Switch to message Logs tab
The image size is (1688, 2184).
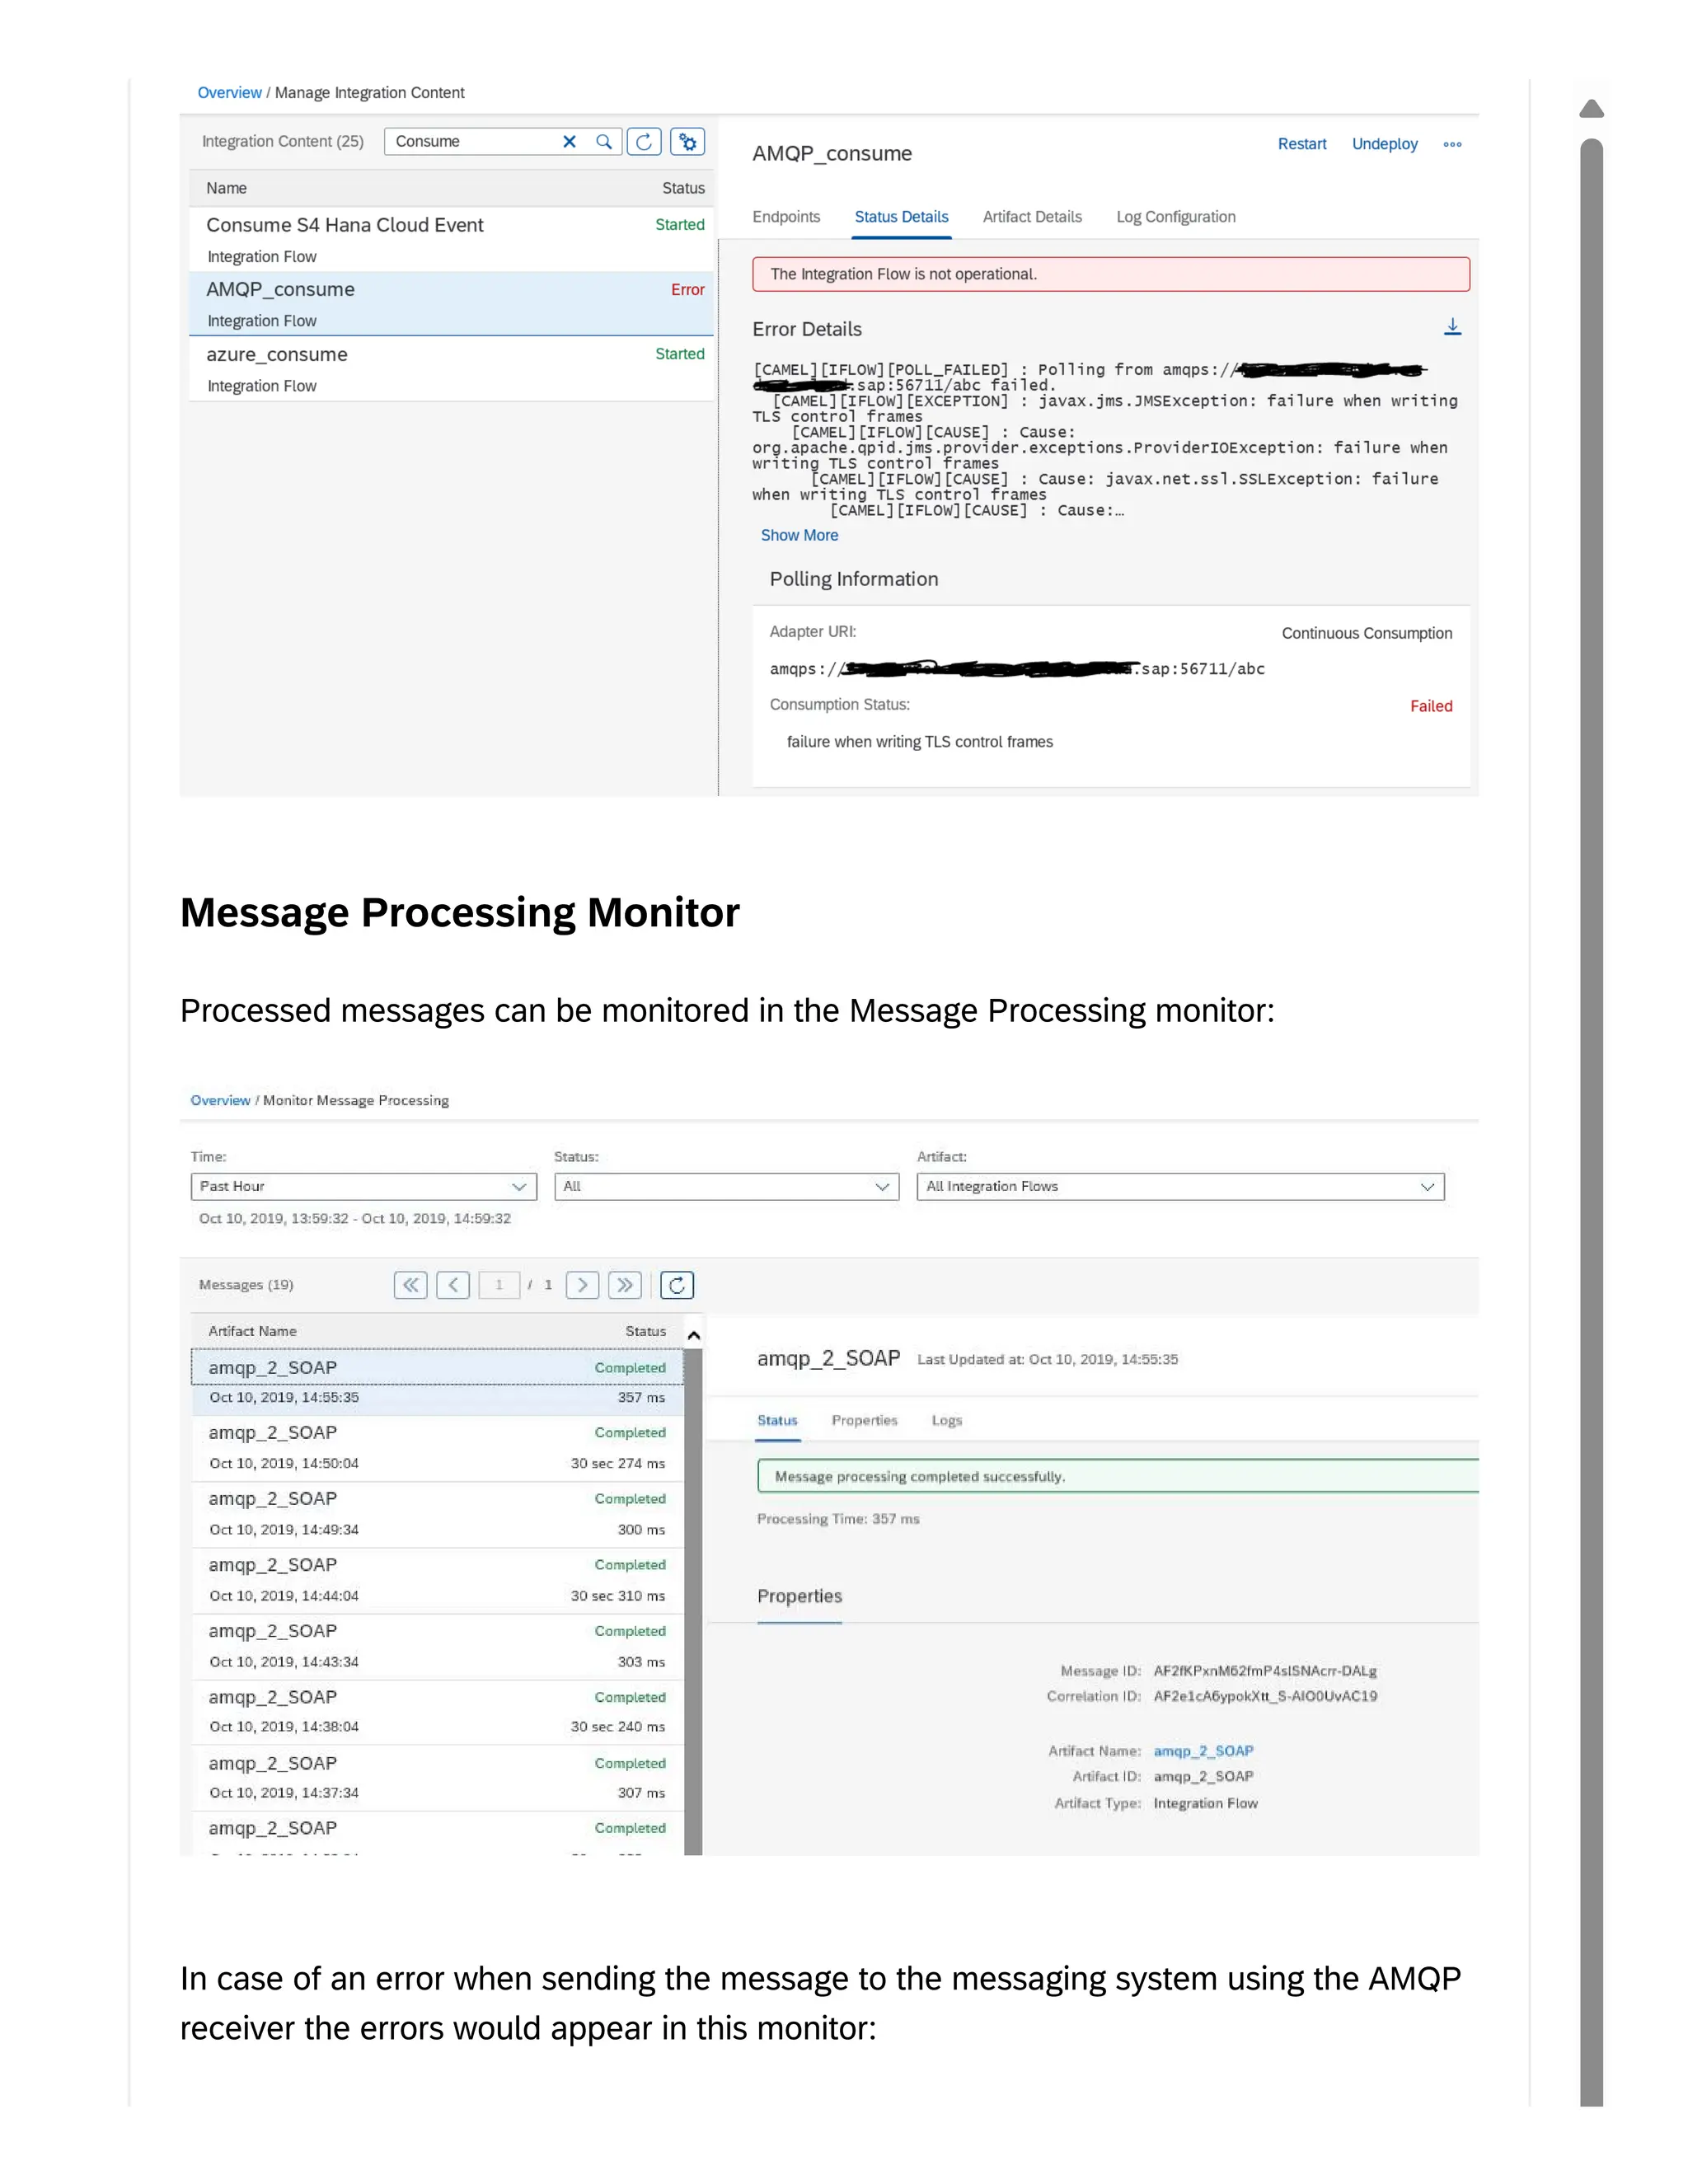(946, 1421)
